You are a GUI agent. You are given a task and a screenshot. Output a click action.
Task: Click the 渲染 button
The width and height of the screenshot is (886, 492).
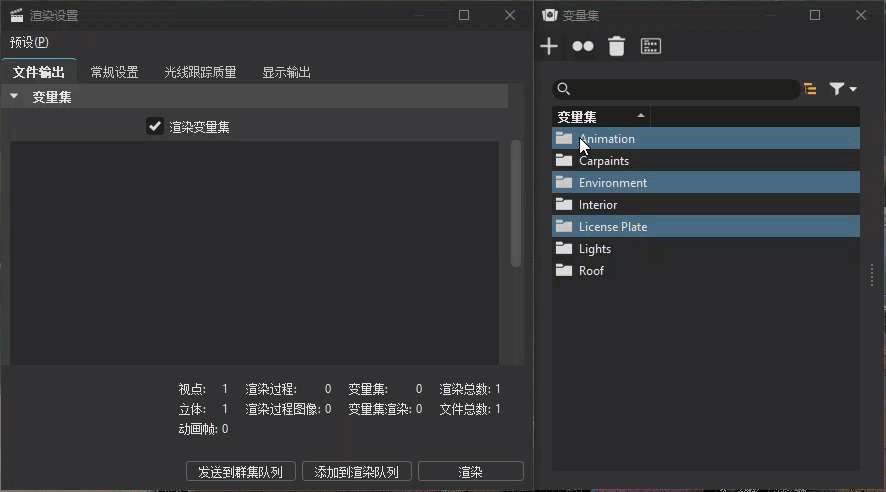point(471,472)
